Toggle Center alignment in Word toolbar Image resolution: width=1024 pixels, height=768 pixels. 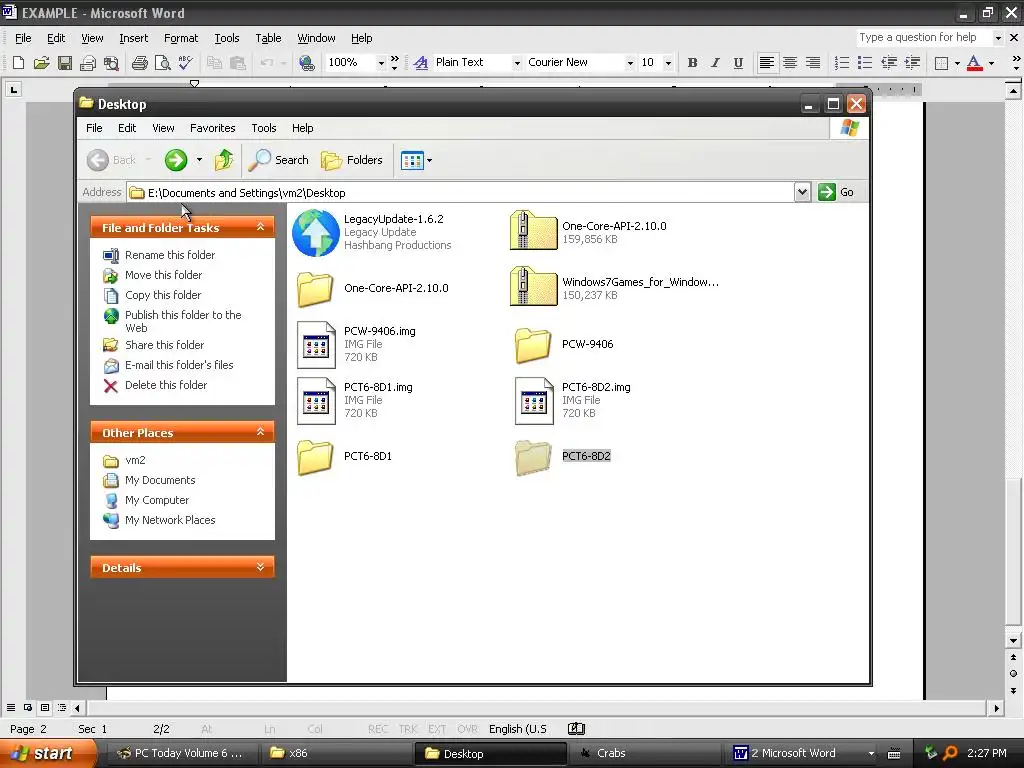tap(790, 63)
